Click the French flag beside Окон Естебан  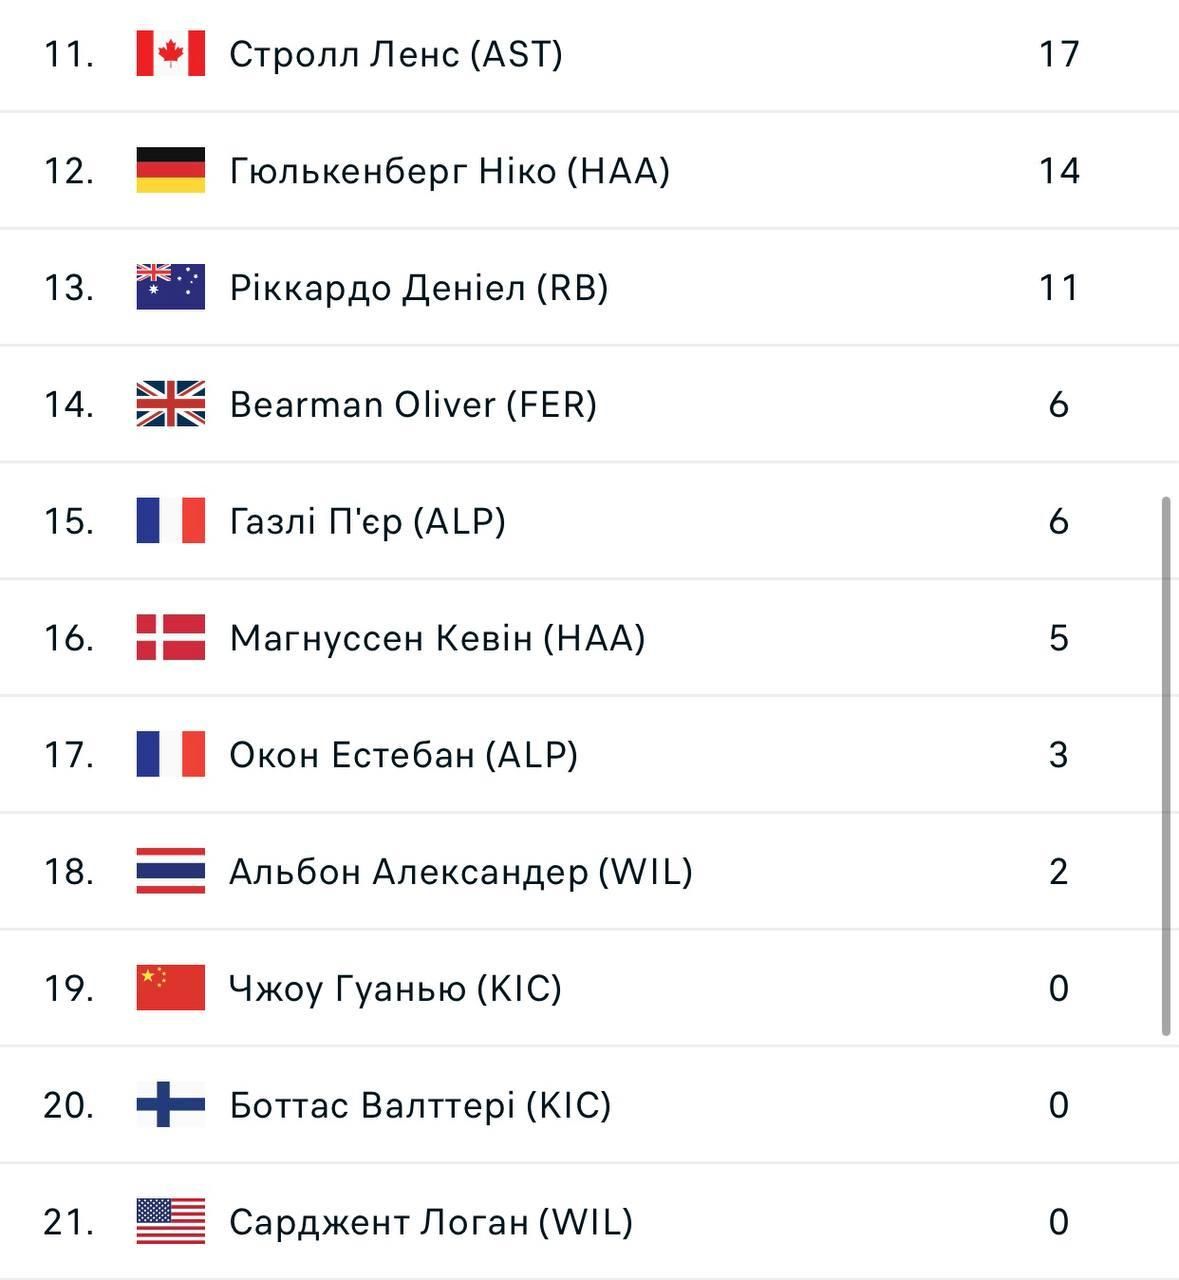pos(171,754)
